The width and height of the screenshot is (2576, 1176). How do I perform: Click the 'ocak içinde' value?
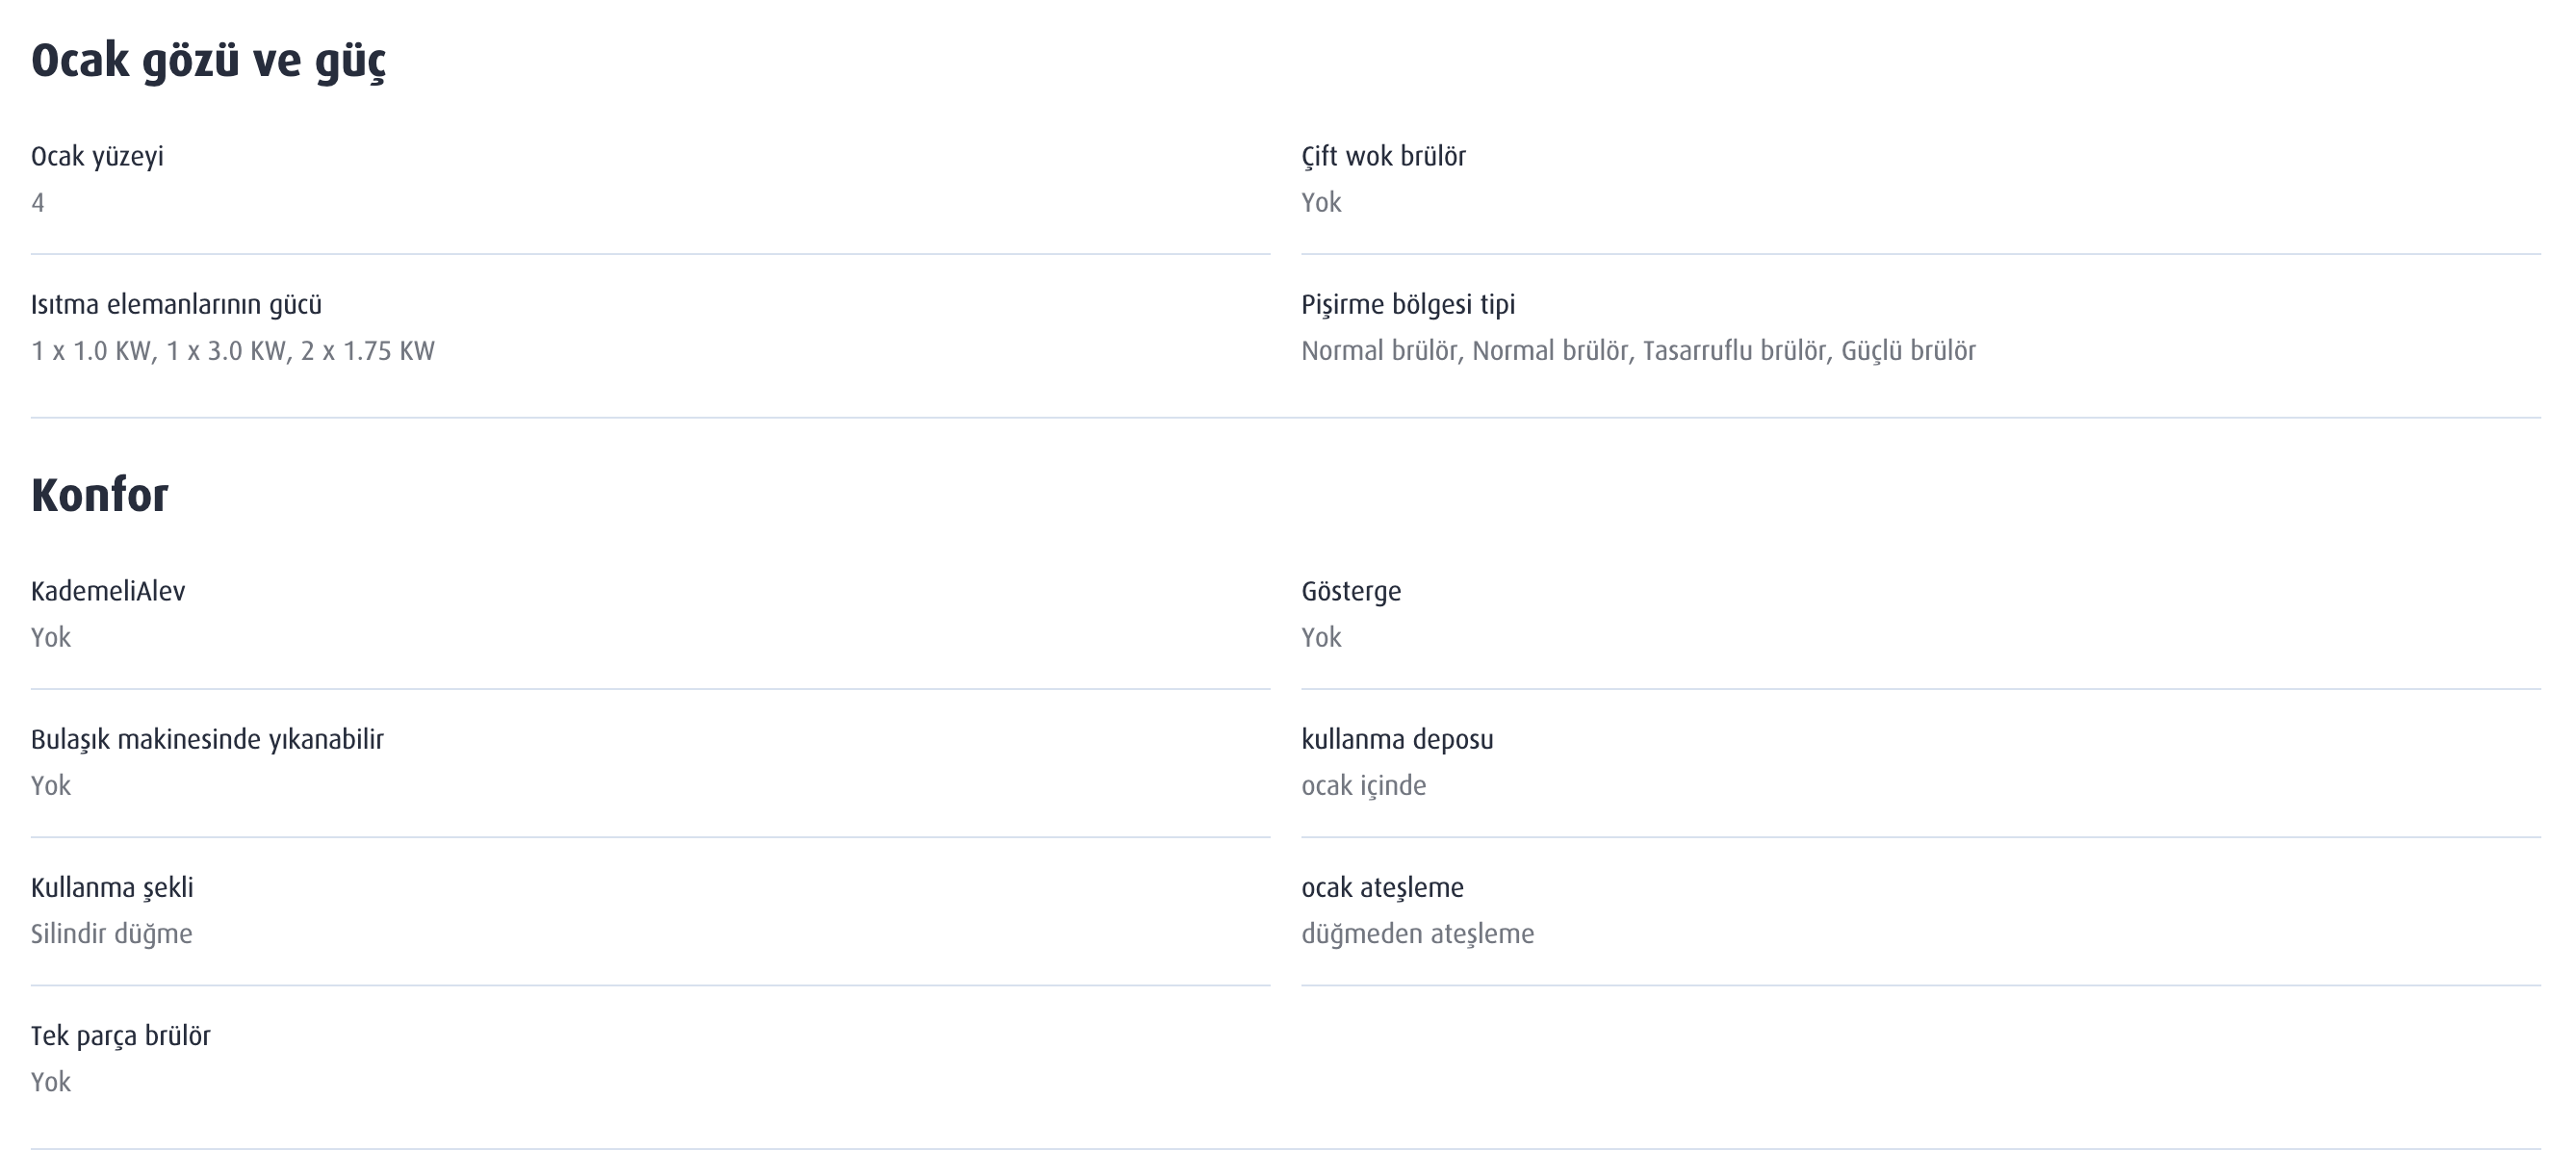(x=1363, y=786)
